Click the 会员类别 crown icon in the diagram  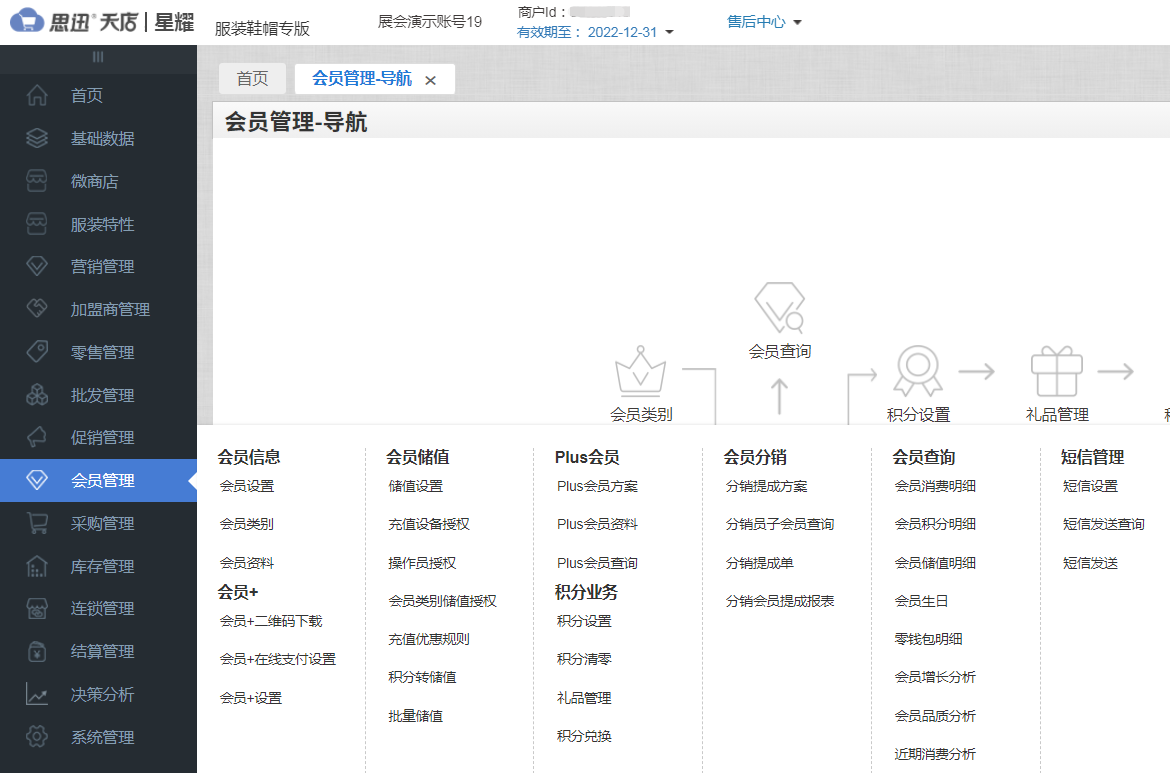click(641, 372)
